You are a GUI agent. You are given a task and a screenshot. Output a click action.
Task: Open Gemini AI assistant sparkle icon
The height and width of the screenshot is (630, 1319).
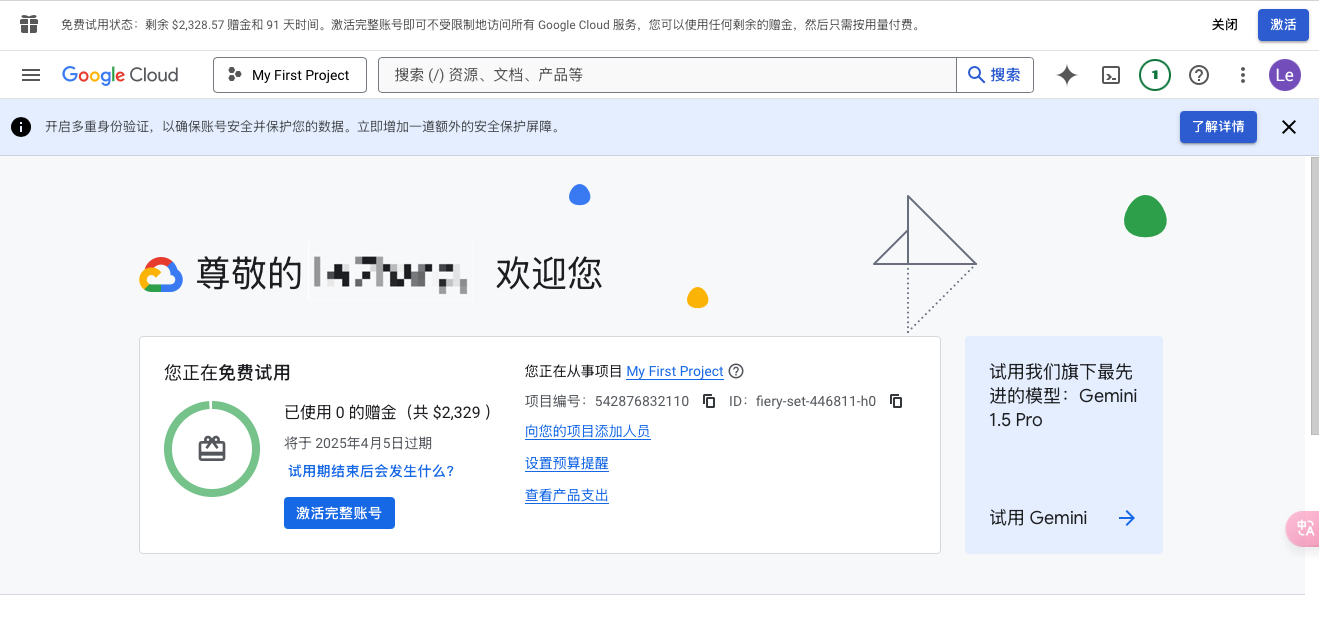point(1067,75)
